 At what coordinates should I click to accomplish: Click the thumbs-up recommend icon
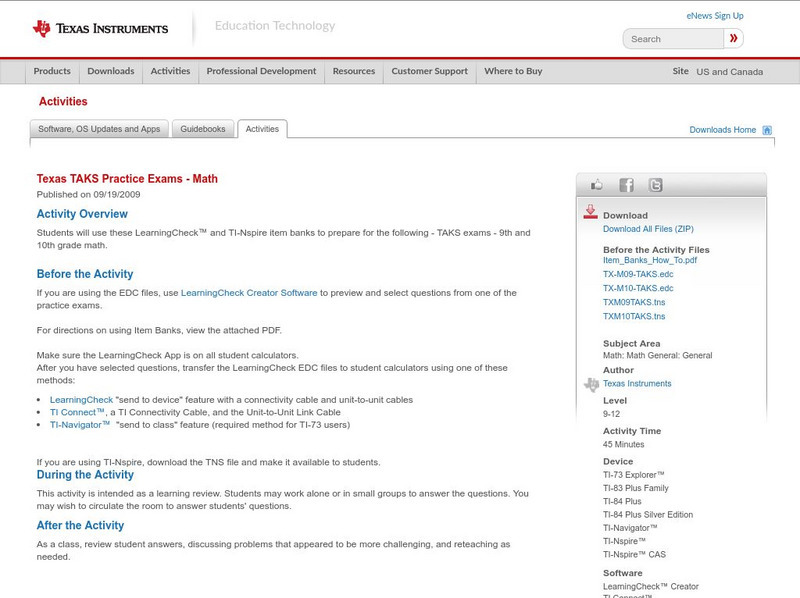tap(597, 184)
